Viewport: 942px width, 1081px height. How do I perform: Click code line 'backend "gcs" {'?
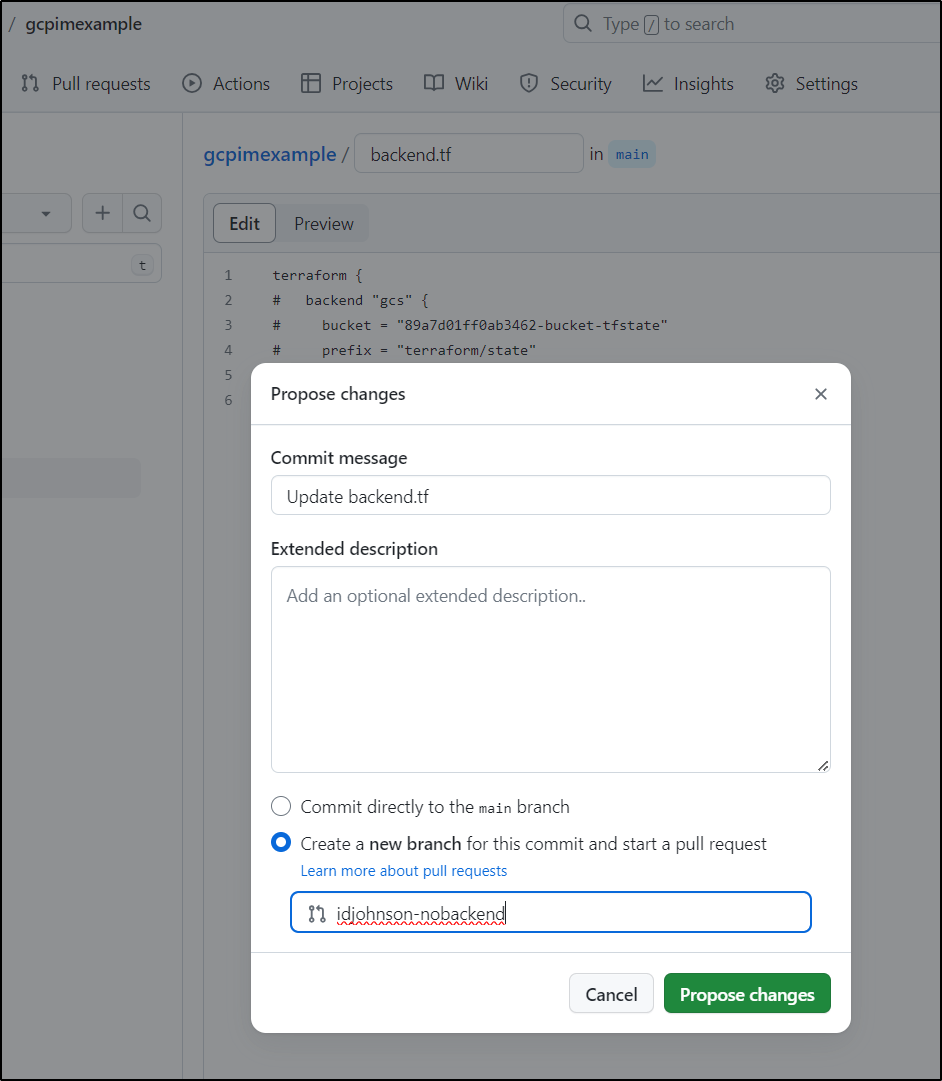click(x=350, y=301)
